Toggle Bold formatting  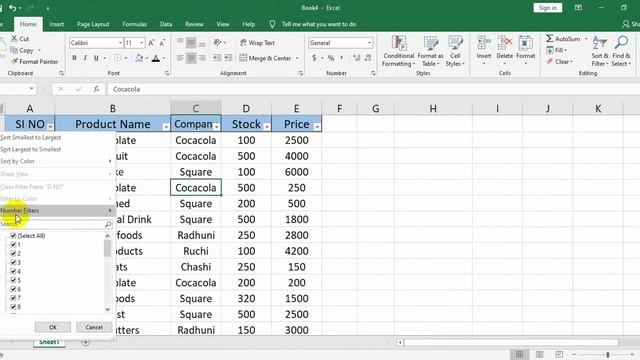[x=74, y=58]
